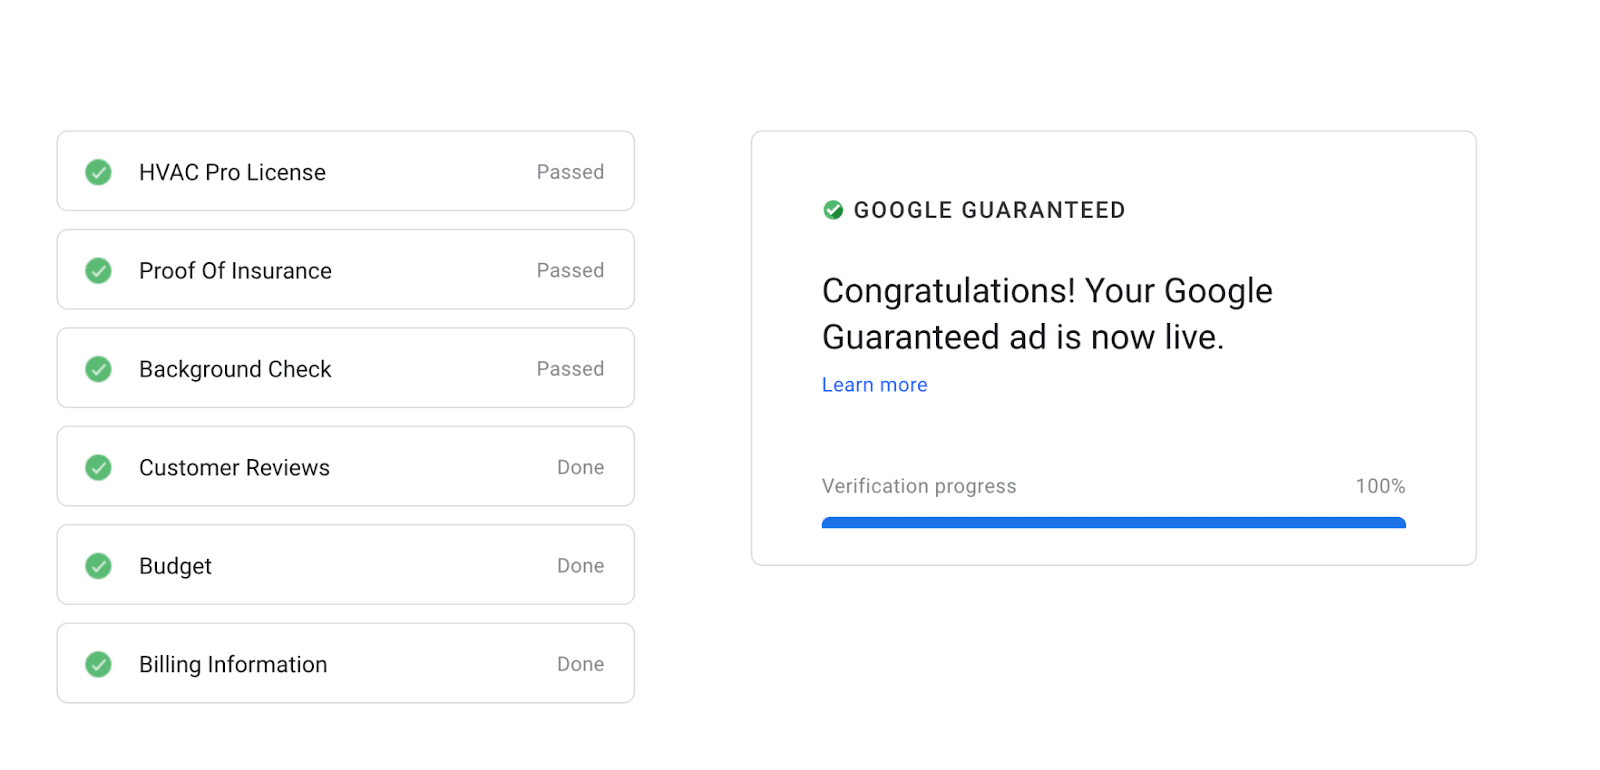This screenshot has width=1600, height=770.
Task: Expand the Background Check card for details
Action: point(345,368)
